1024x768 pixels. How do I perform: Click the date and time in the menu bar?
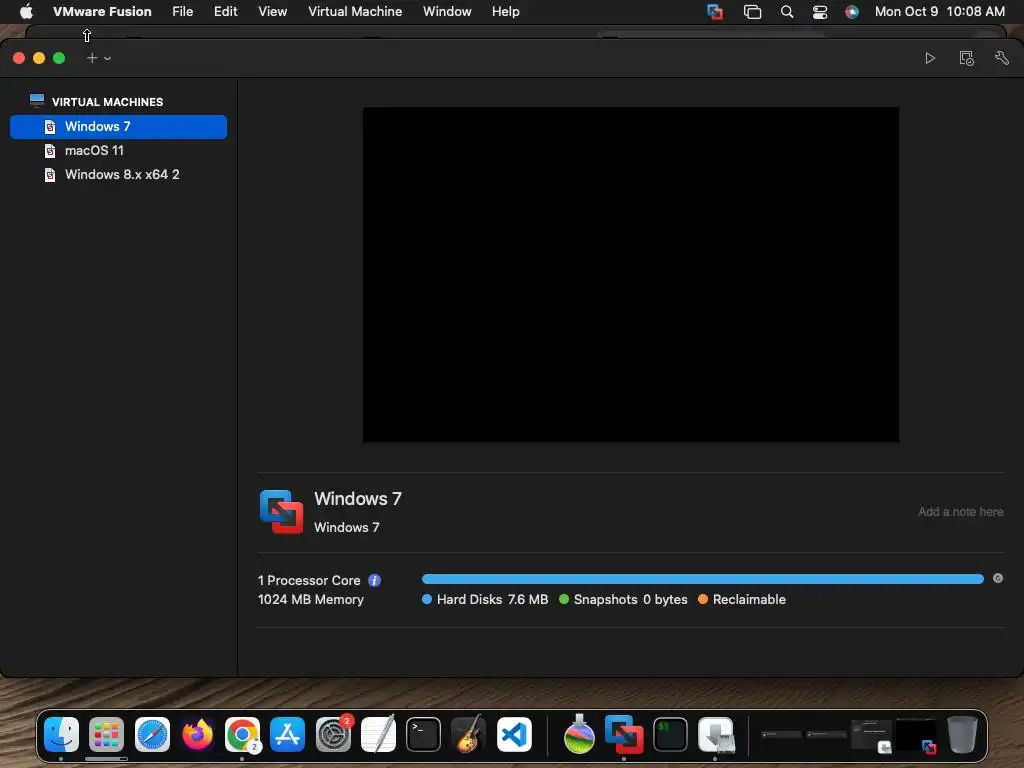point(940,12)
